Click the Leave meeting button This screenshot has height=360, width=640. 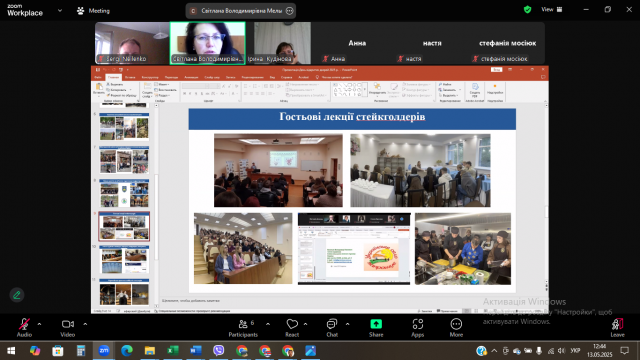coord(617,328)
